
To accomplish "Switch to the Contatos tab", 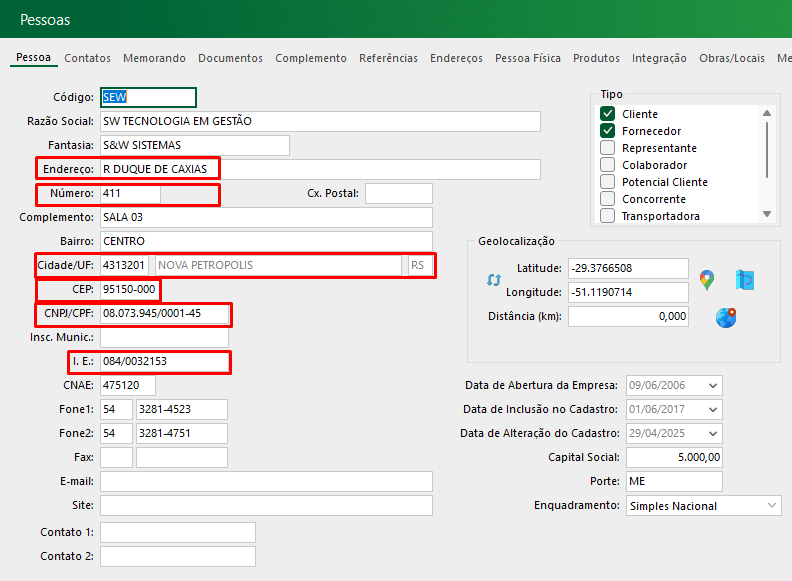I will [x=87, y=58].
